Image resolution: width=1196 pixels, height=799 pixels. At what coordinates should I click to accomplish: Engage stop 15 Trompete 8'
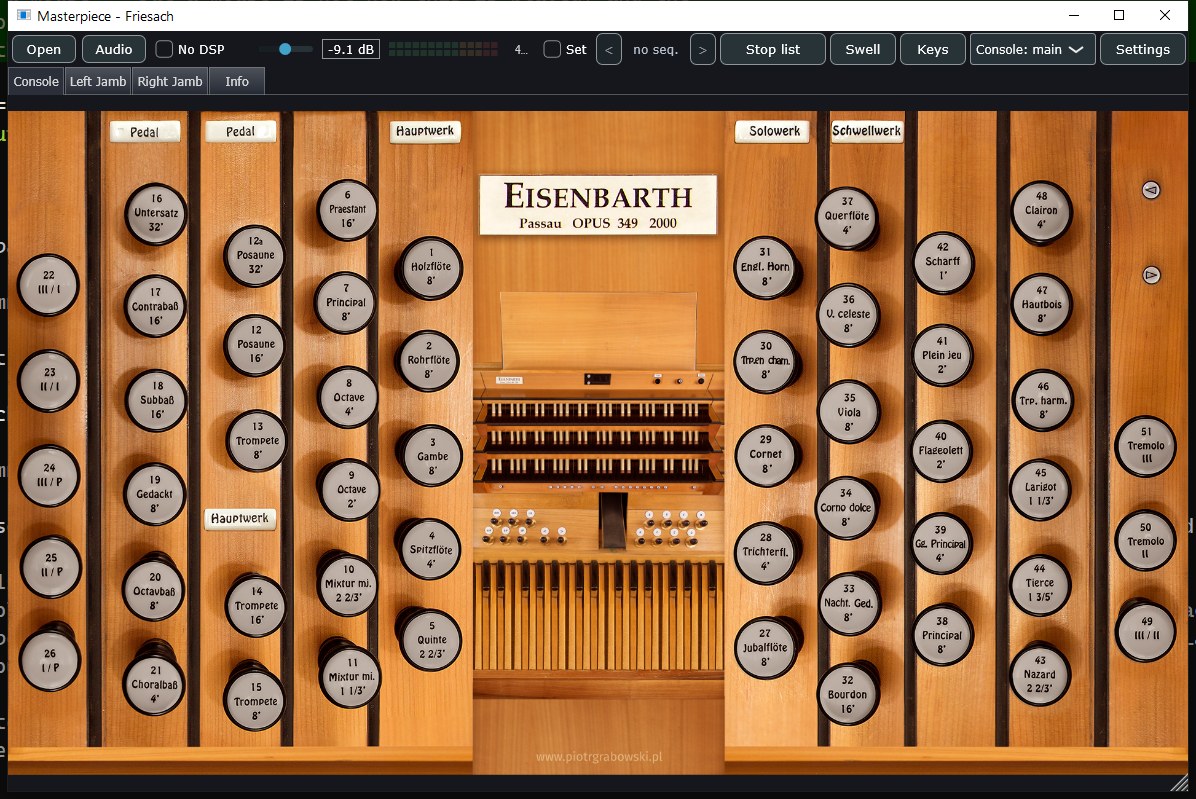tap(256, 701)
